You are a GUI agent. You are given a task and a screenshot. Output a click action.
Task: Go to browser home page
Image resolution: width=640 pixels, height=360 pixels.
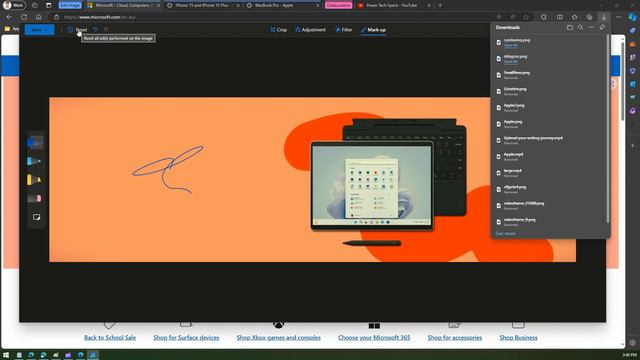(38, 17)
